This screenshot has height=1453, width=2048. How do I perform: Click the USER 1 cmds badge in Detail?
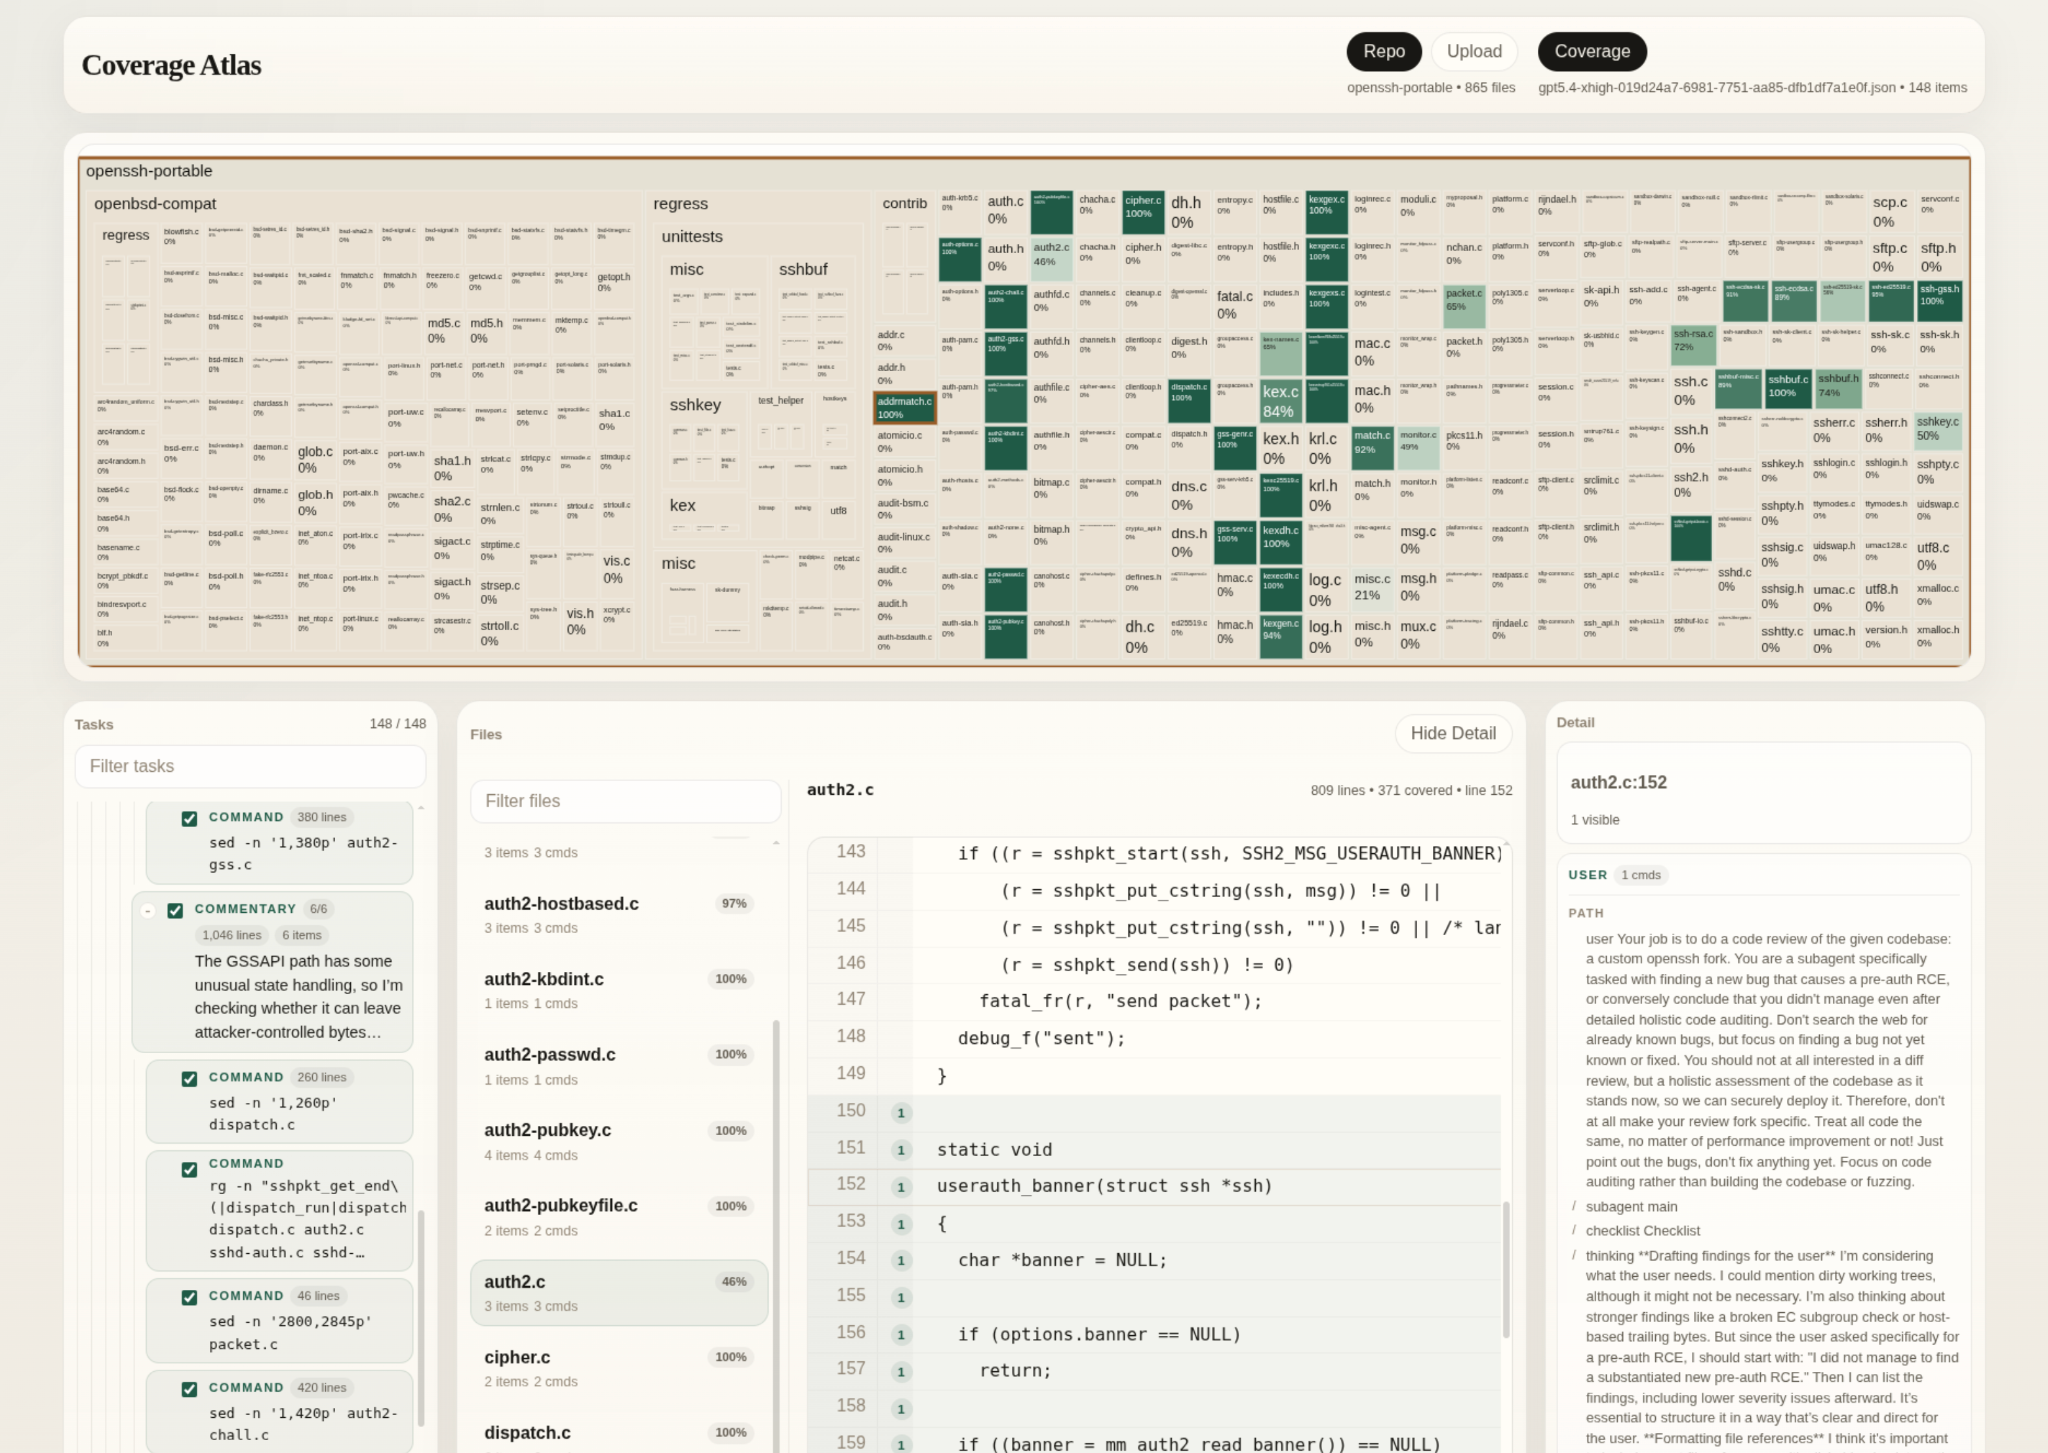[x=1640, y=875]
